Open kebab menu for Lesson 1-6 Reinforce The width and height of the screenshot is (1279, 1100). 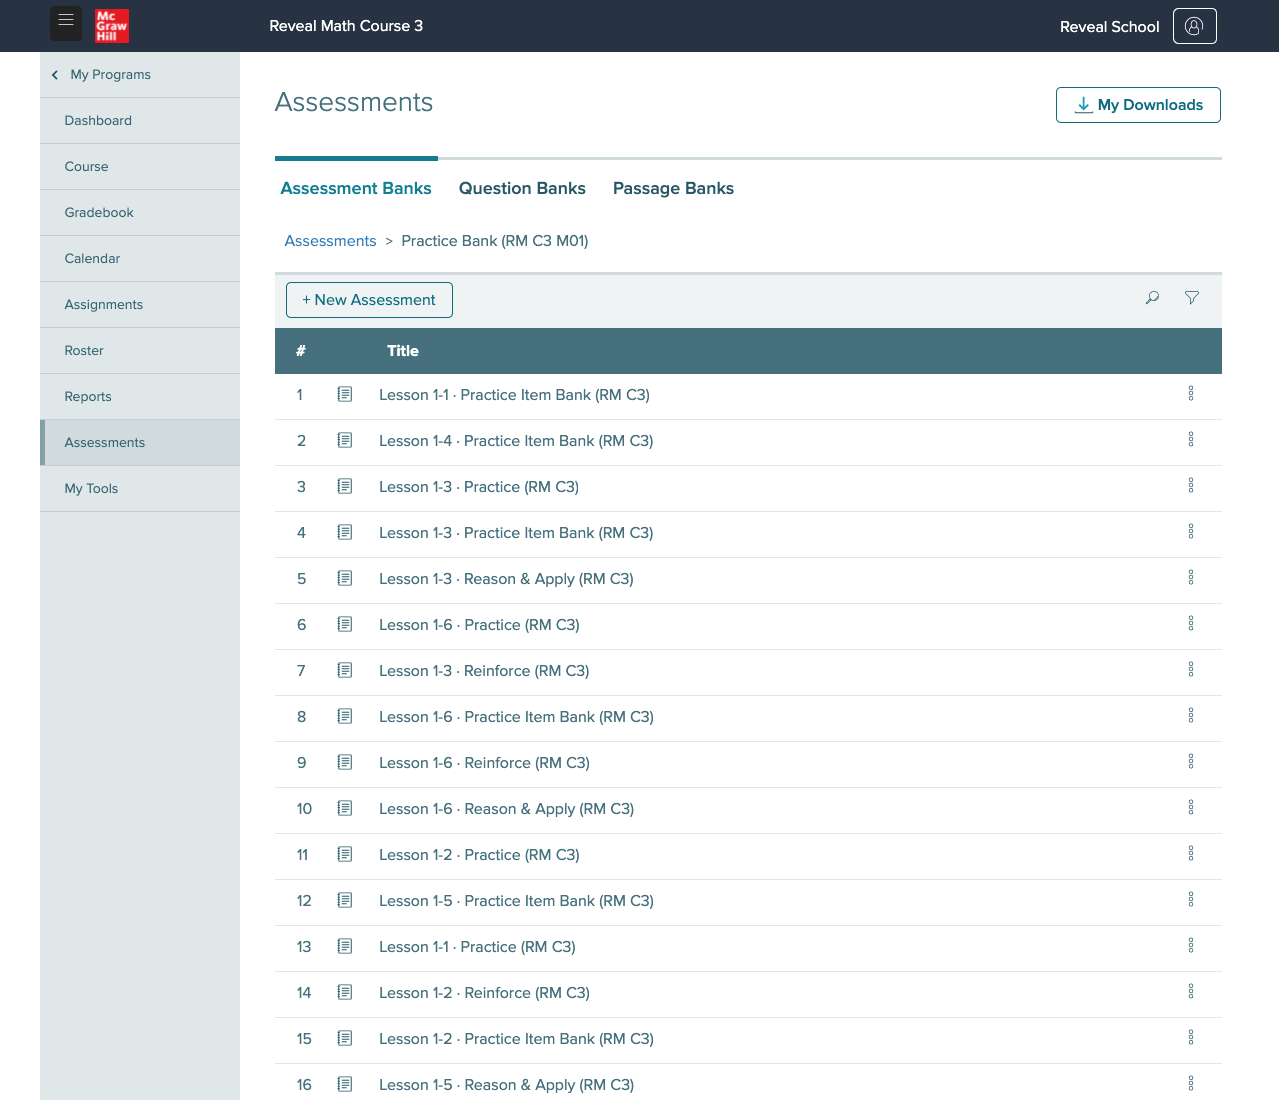pyautogui.click(x=1191, y=762)
